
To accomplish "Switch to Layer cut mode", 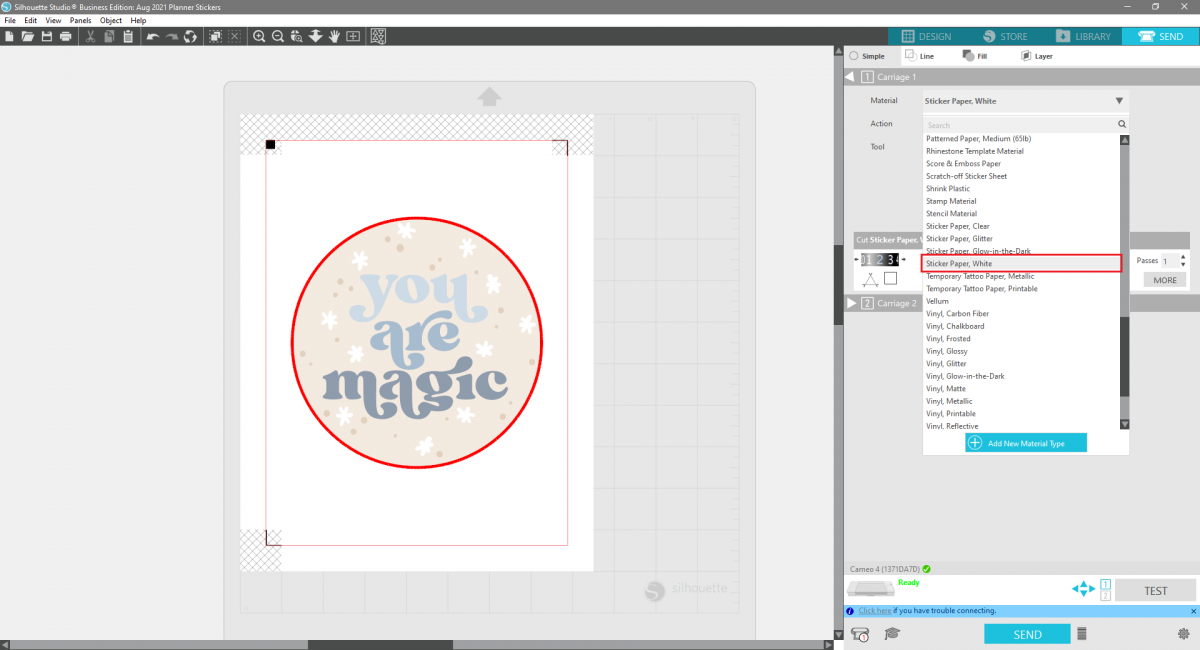I will (x=1036, y=56).
